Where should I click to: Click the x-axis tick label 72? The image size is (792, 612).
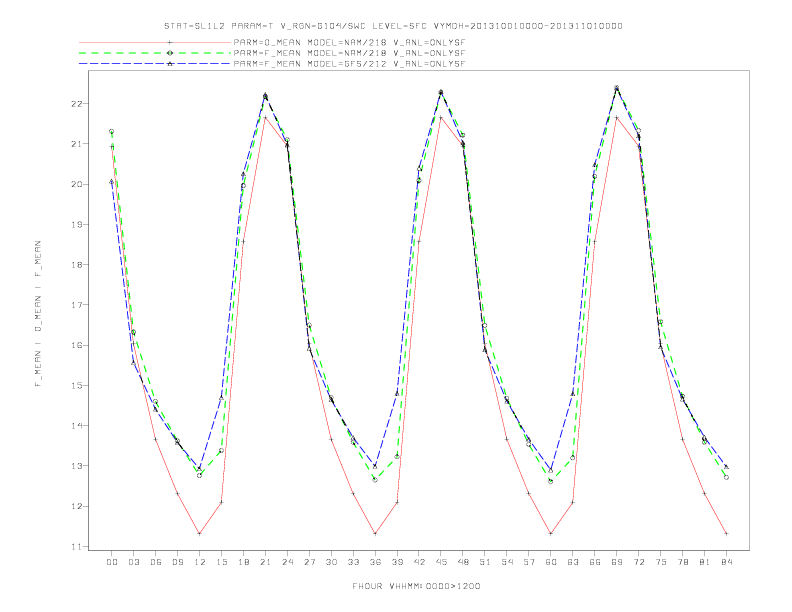(x=638, y=562)
